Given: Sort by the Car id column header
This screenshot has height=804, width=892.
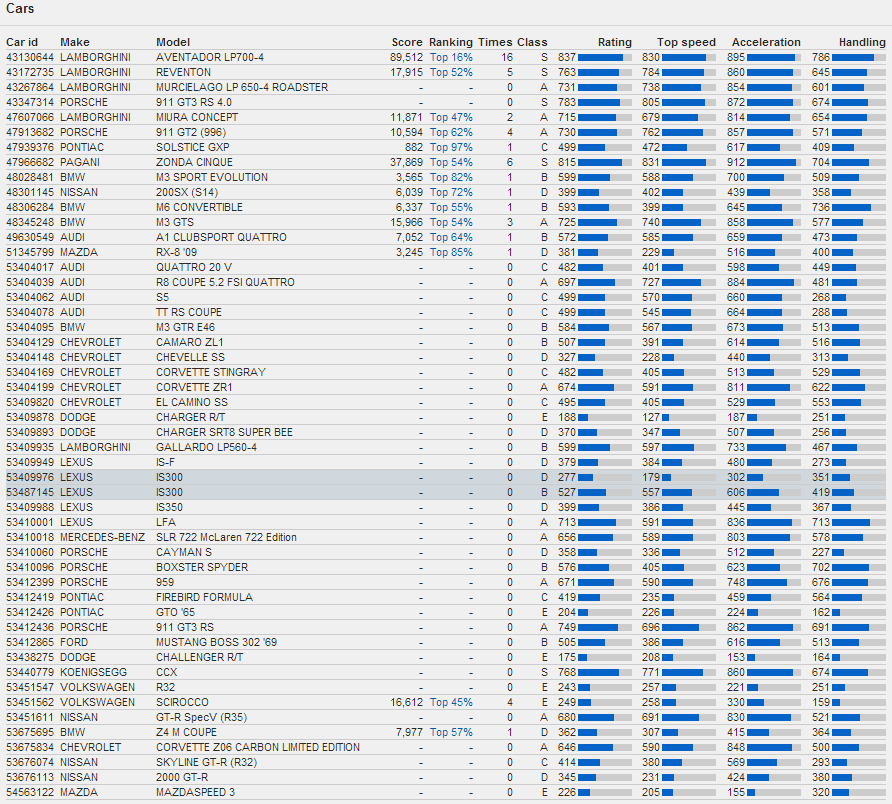Looking at the screenshot, I should [x=22, y=42].
